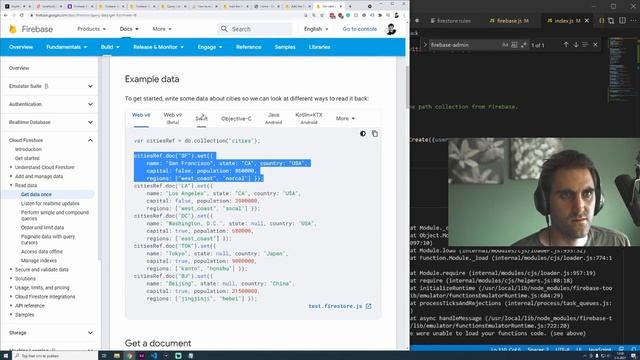
Task: Select the Web v9 (Beta) code tab
Action: [173, 118]
